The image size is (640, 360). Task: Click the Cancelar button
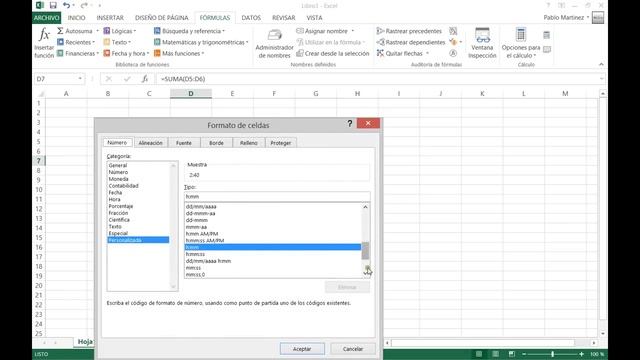(x=353, y=349)
